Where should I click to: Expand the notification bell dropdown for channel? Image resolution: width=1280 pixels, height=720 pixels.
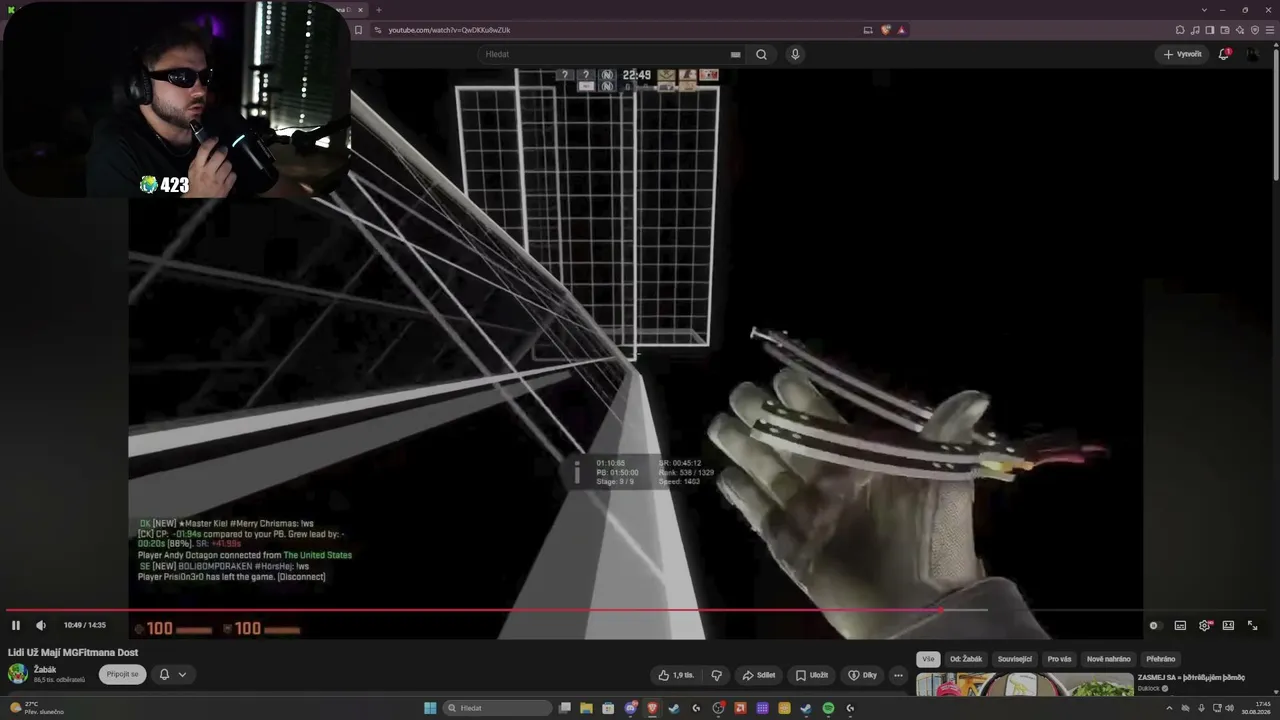[x=172, y=674]
